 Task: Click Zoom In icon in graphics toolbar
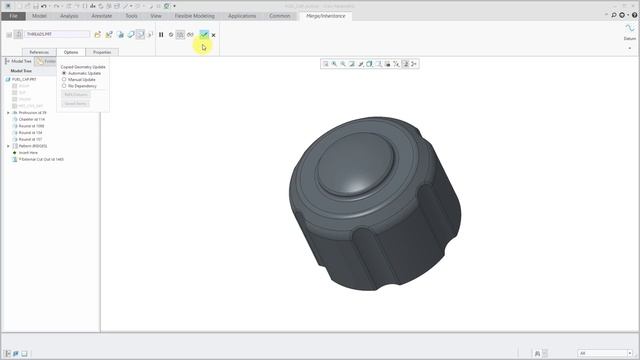click(334, 64)
